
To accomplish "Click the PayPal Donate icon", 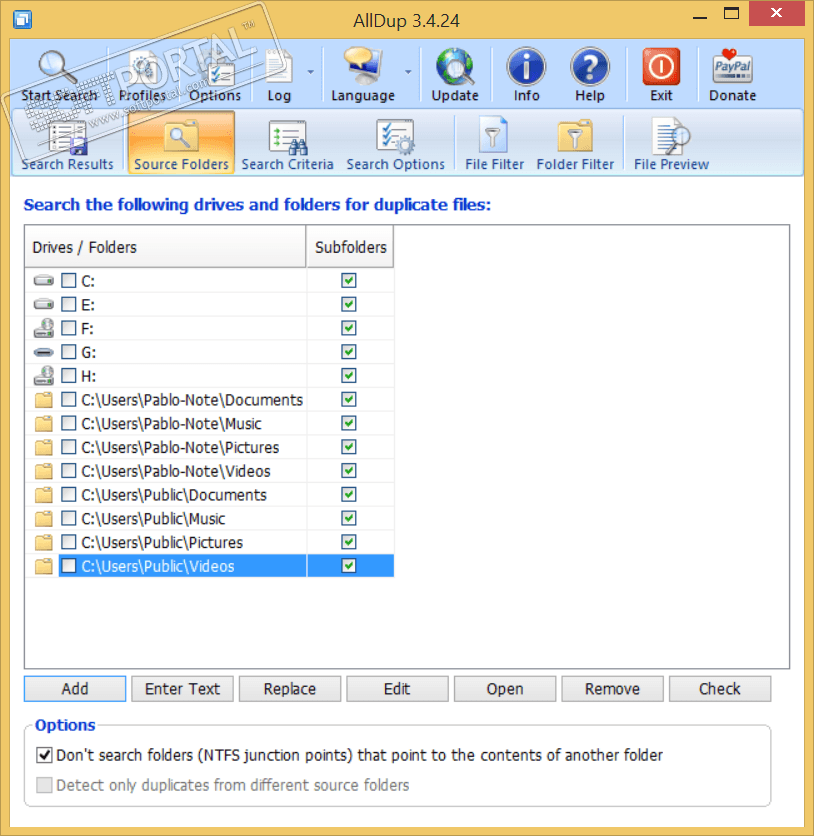I will pos(732,66).
